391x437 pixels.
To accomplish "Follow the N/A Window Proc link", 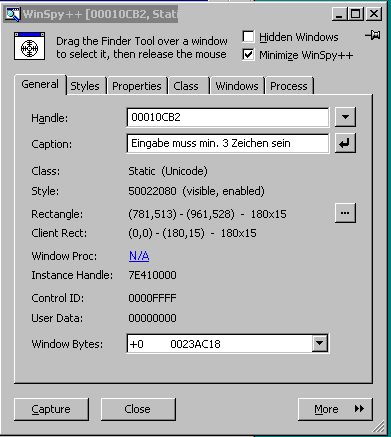I will click(139, 256).
